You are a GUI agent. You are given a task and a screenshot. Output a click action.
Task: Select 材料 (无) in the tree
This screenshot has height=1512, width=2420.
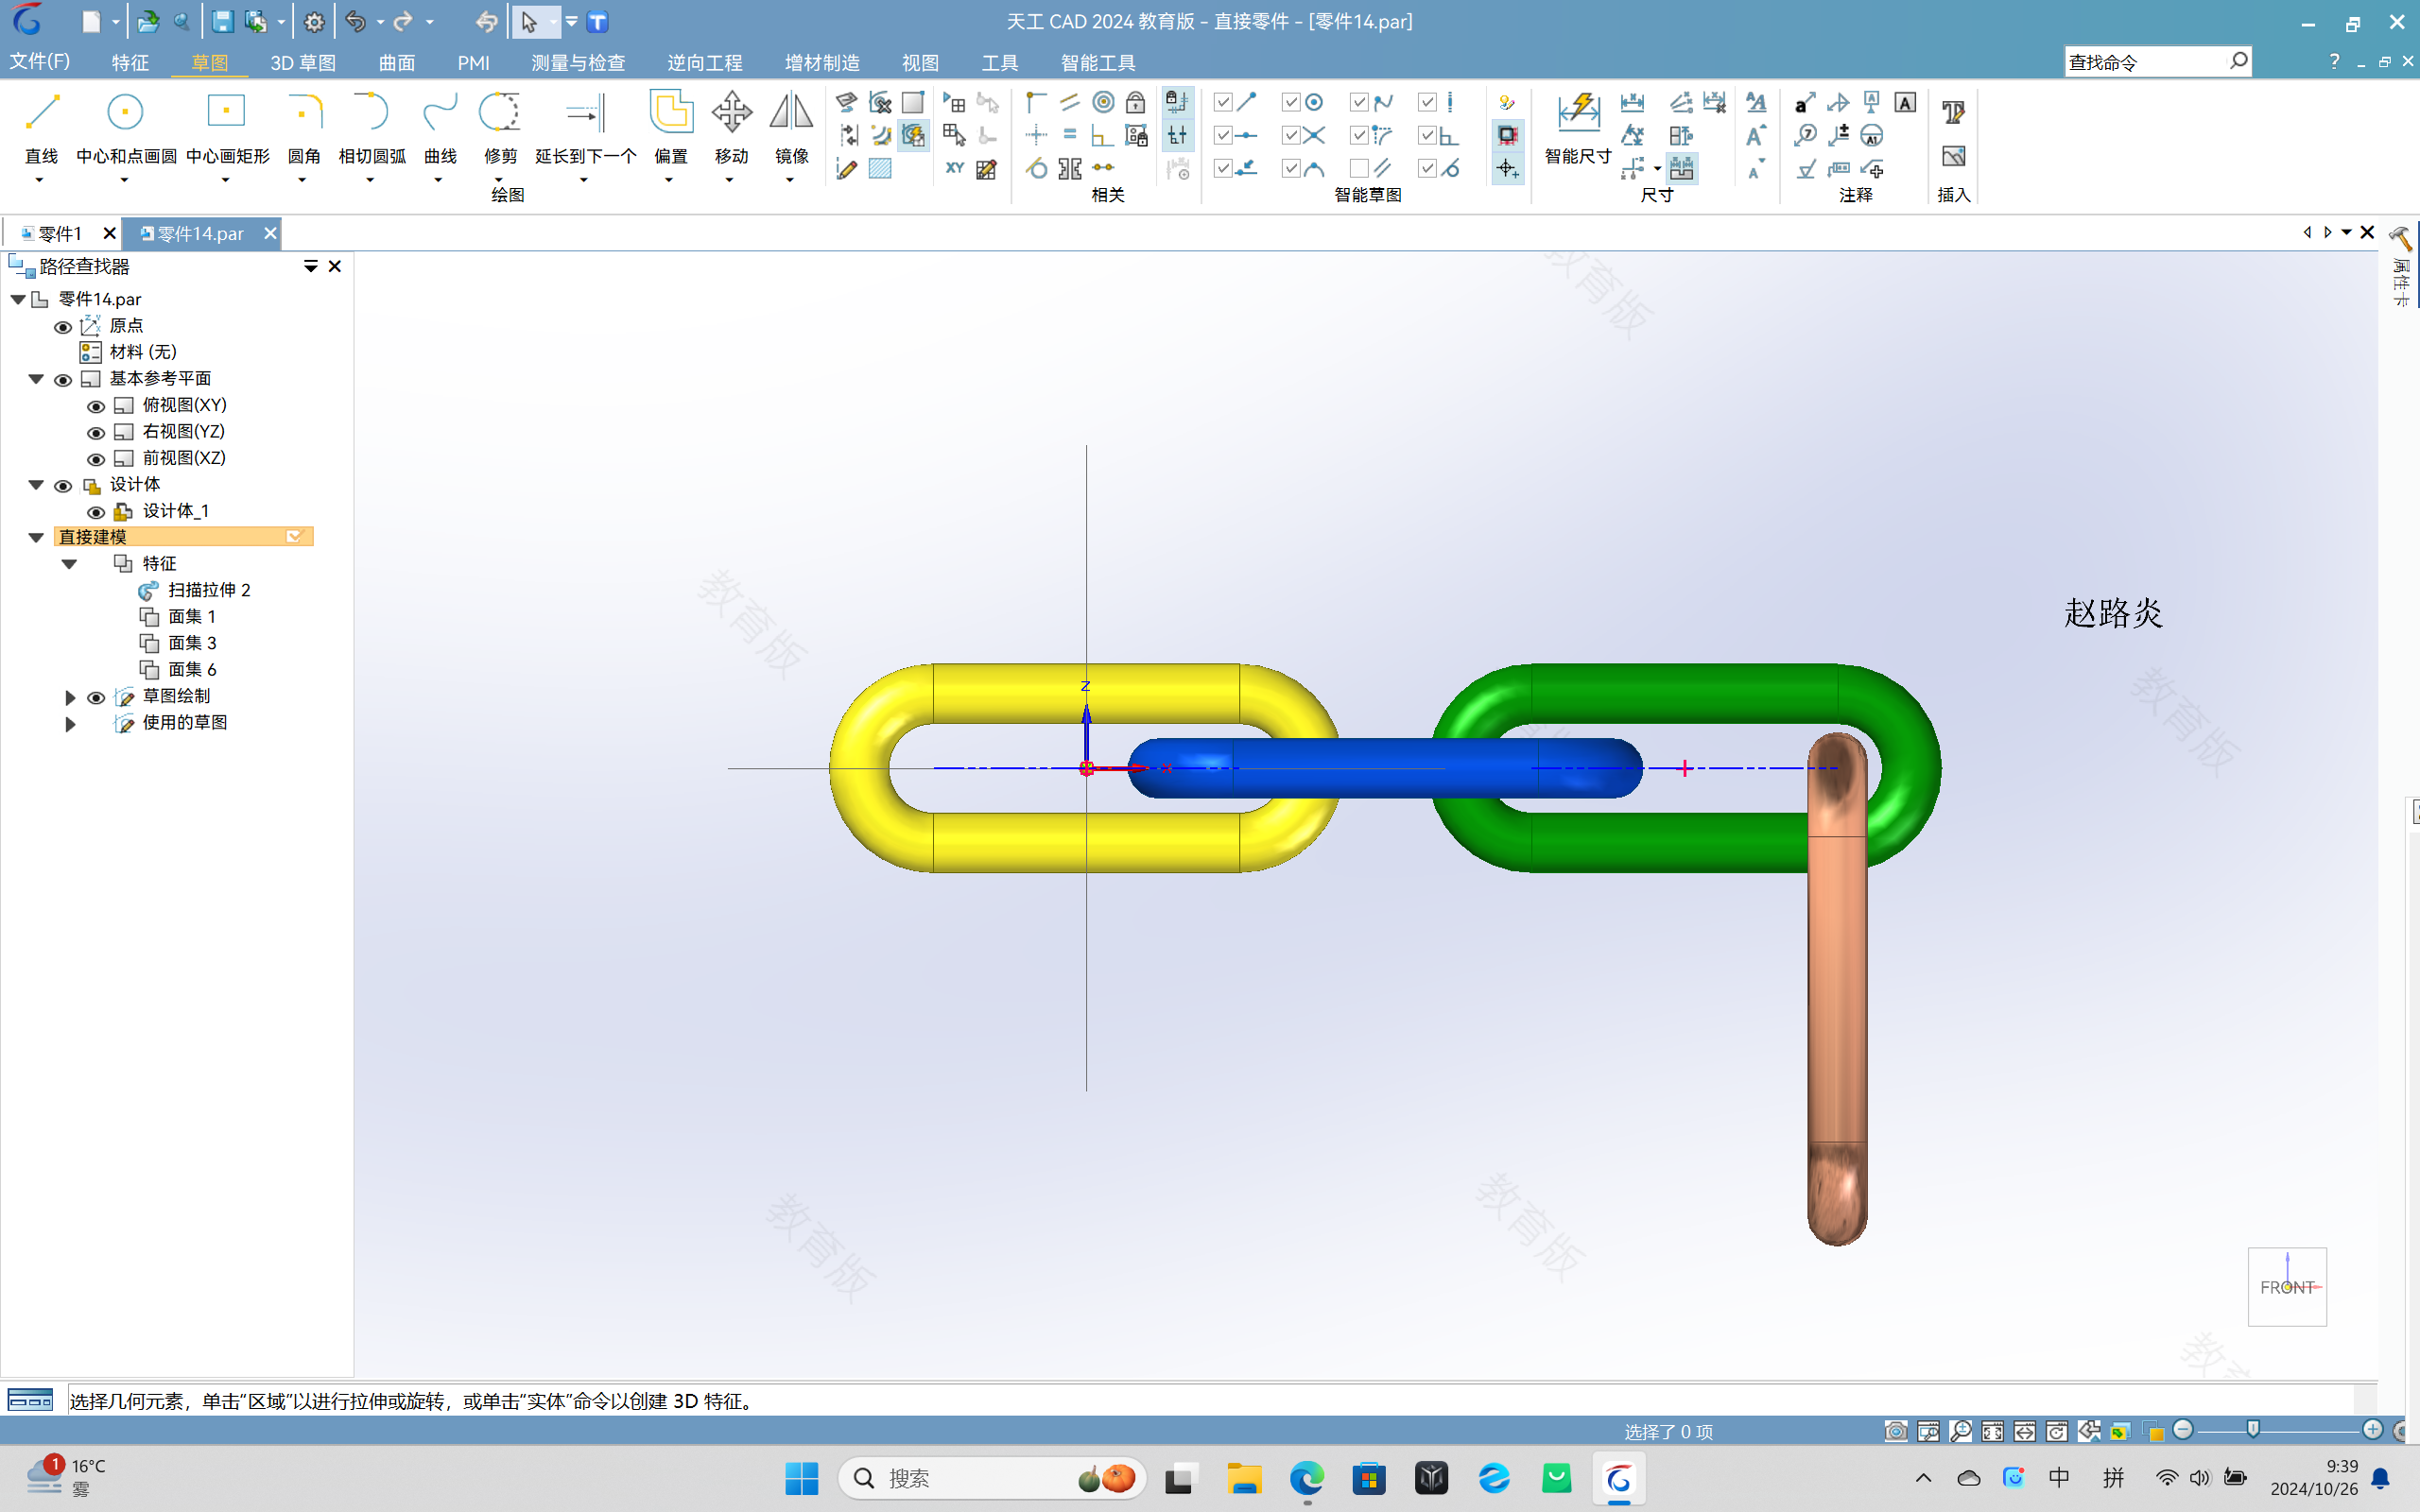(x=143, y=352)
